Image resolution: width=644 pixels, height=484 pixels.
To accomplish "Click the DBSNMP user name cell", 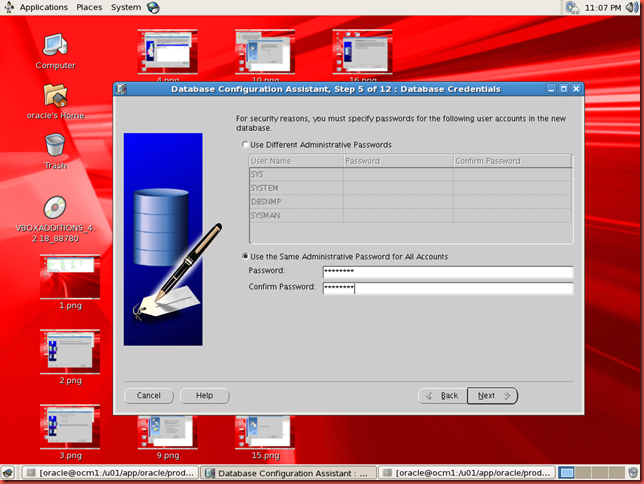I will (x=296, y=202).
